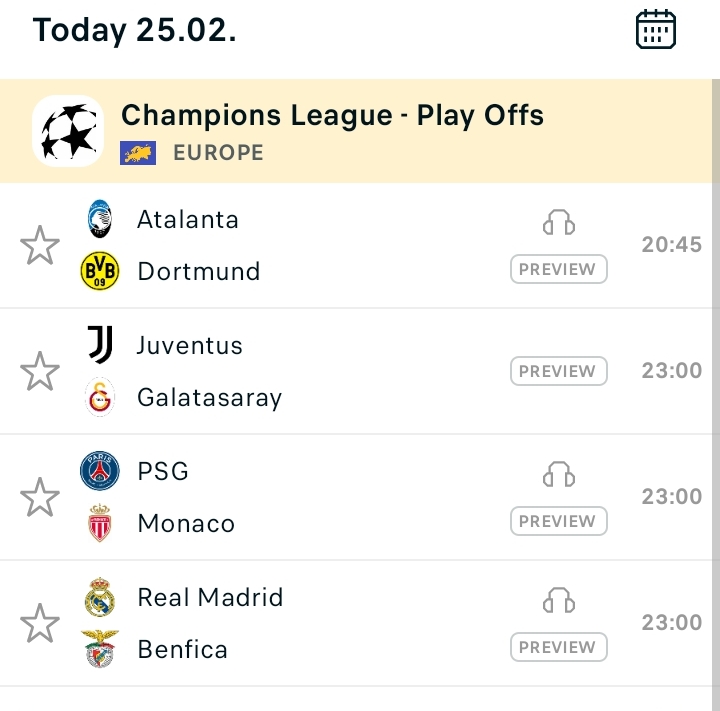Click the Champions League logo icon
The image size is (720, 711).
pyautogui.click(x=68, y=131)
